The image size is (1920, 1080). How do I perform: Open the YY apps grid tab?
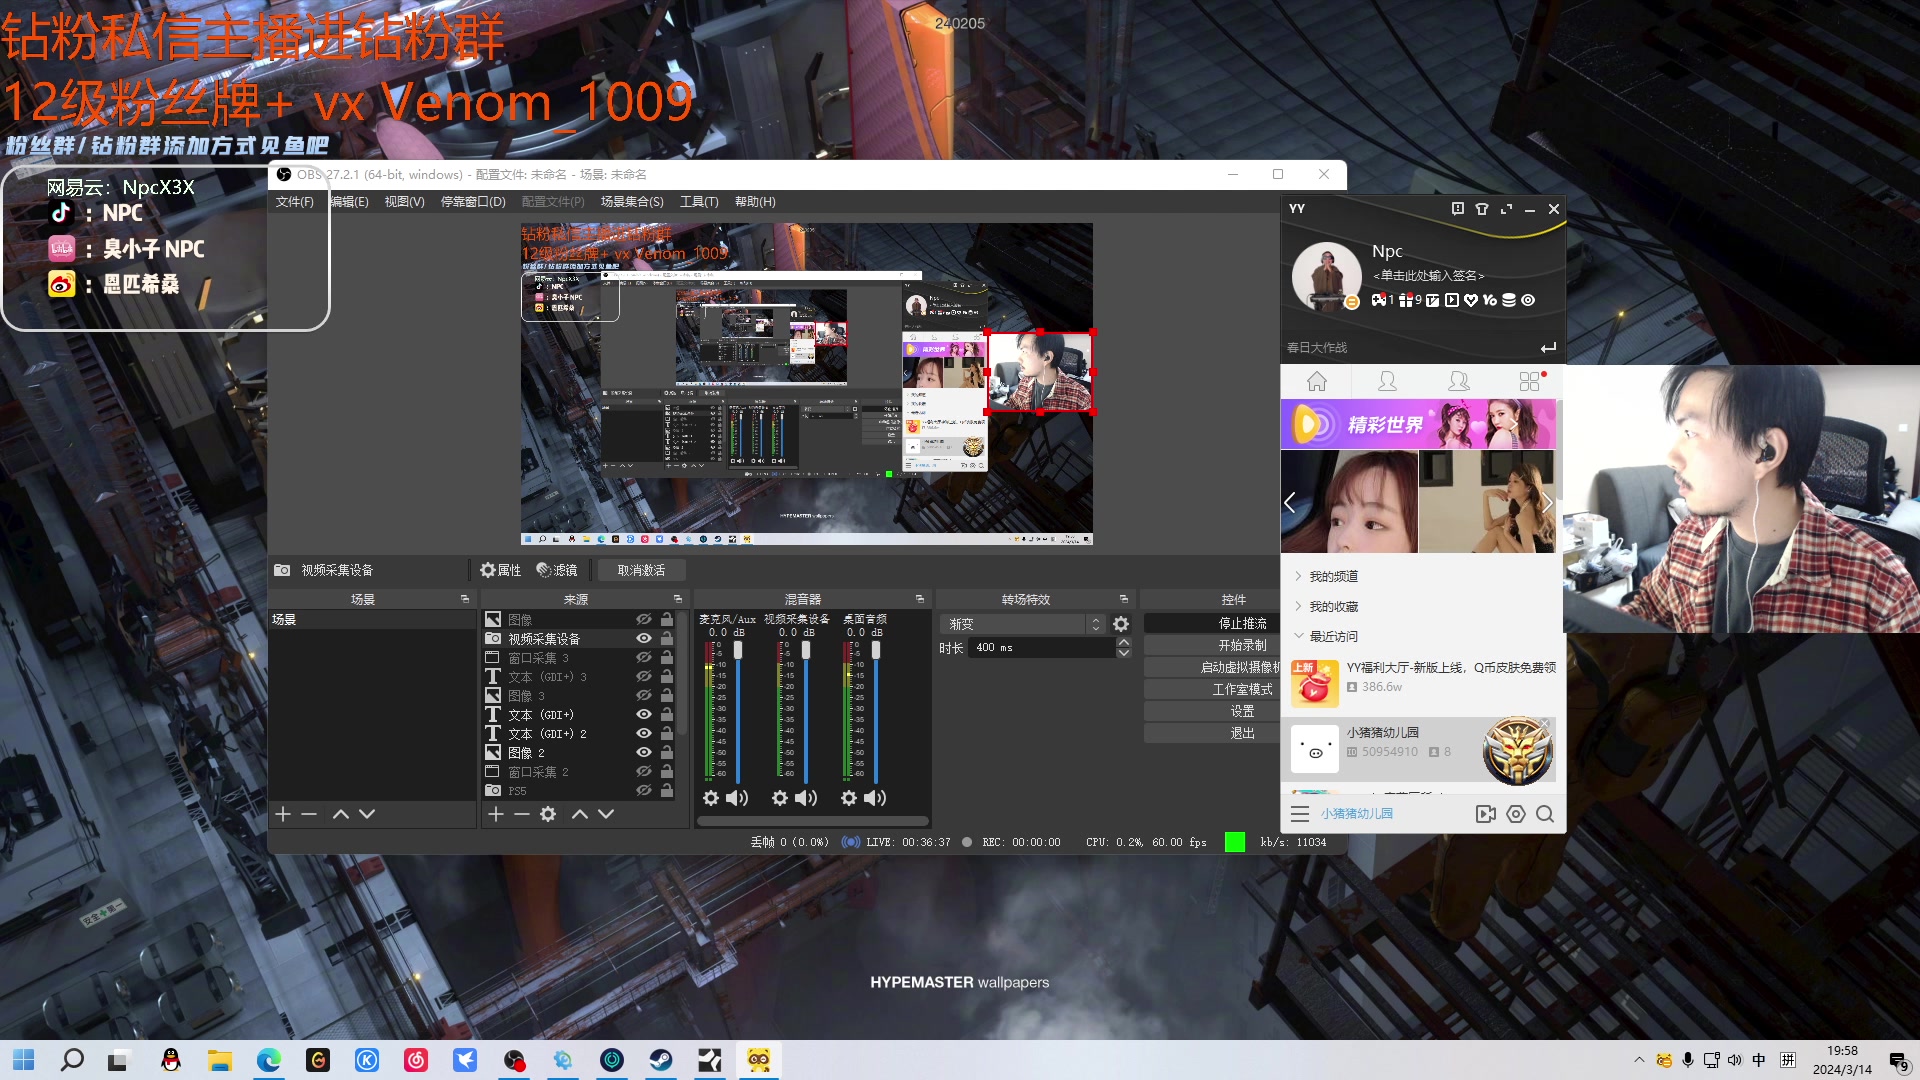[x=1530, y=381]
